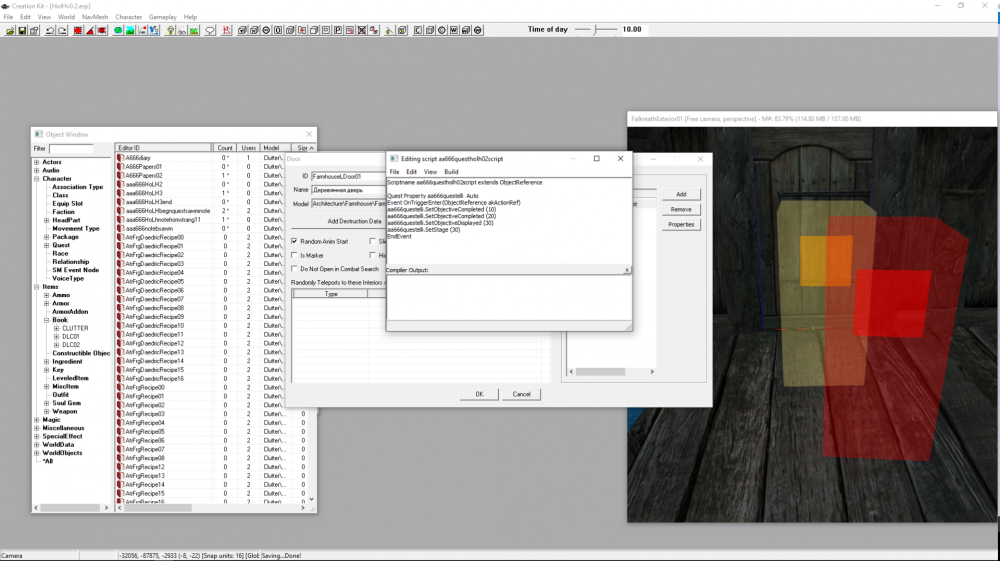Expand the Weapon tree node
Viewport: 1000px width, 561px height.
point(47,411)
